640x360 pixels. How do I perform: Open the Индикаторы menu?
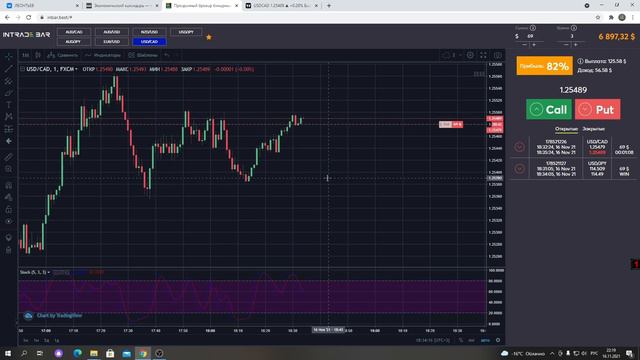103,55
